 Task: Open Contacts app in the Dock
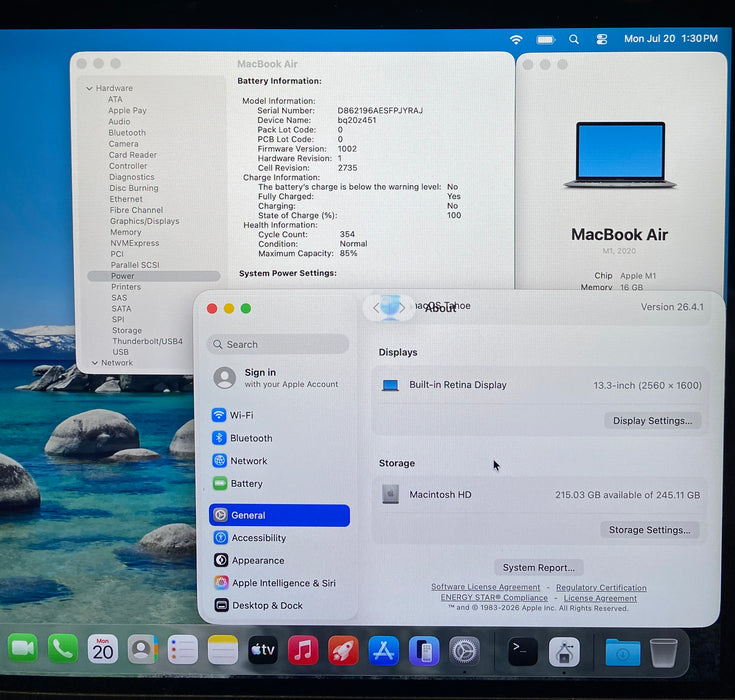(142, 649)
